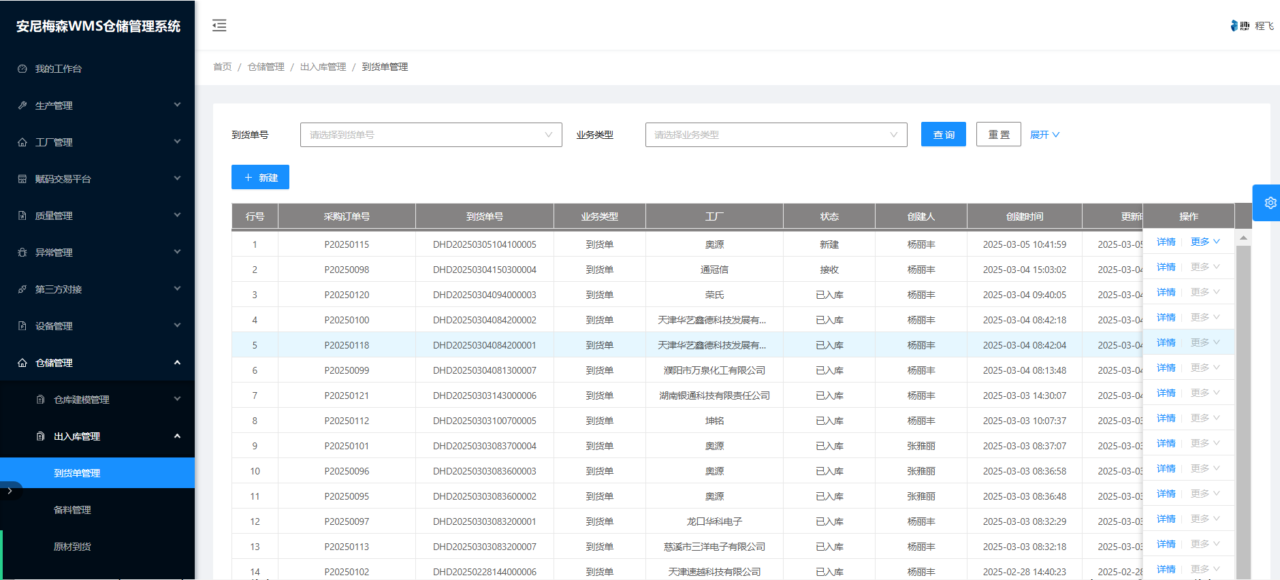Open the 到货单号 dropdown selector

(x=431, y=134)
